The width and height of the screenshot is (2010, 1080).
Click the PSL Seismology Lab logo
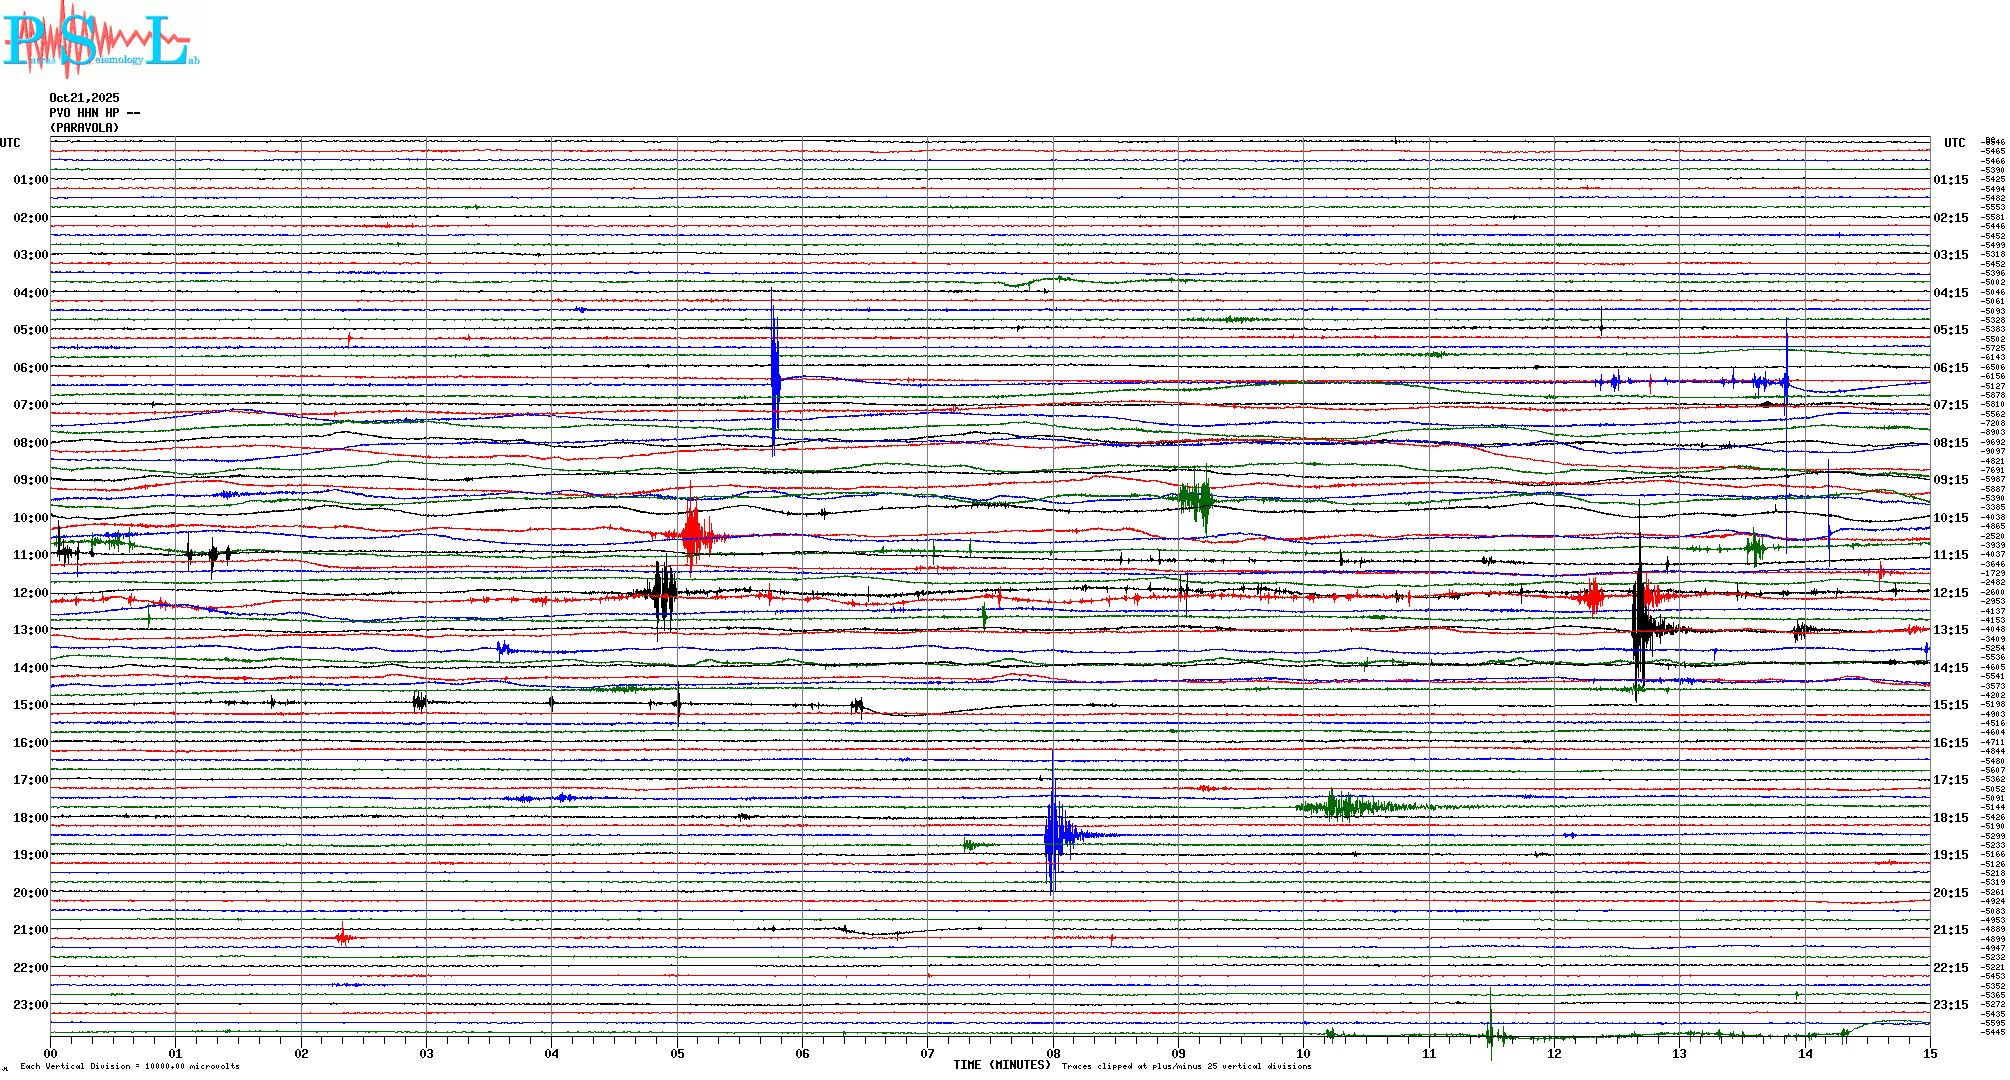(x=100, y=40)
